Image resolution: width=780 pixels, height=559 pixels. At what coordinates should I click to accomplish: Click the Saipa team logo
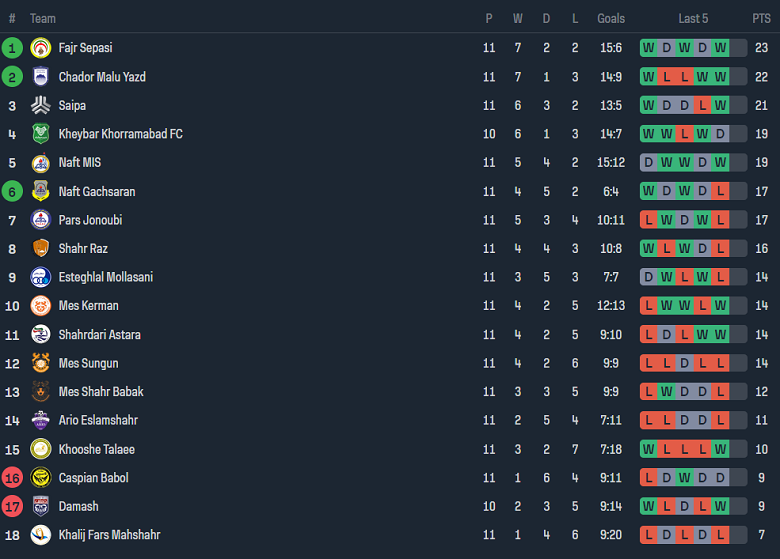(40, 105)
